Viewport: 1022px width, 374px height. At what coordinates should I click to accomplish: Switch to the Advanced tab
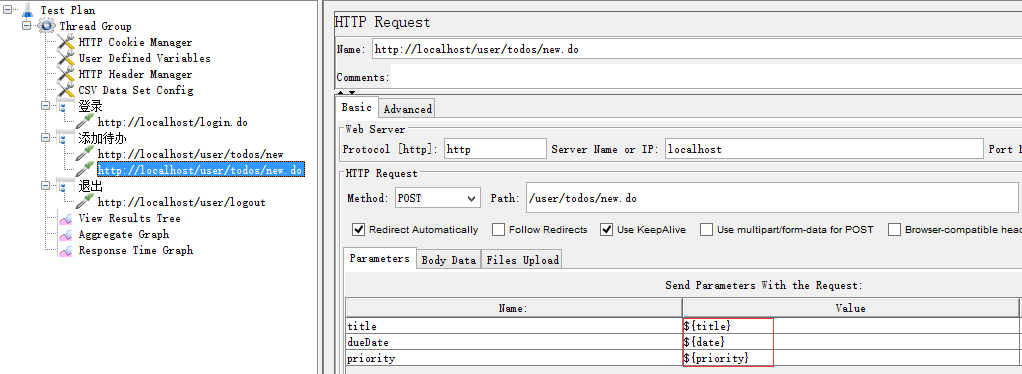[407, 109]
